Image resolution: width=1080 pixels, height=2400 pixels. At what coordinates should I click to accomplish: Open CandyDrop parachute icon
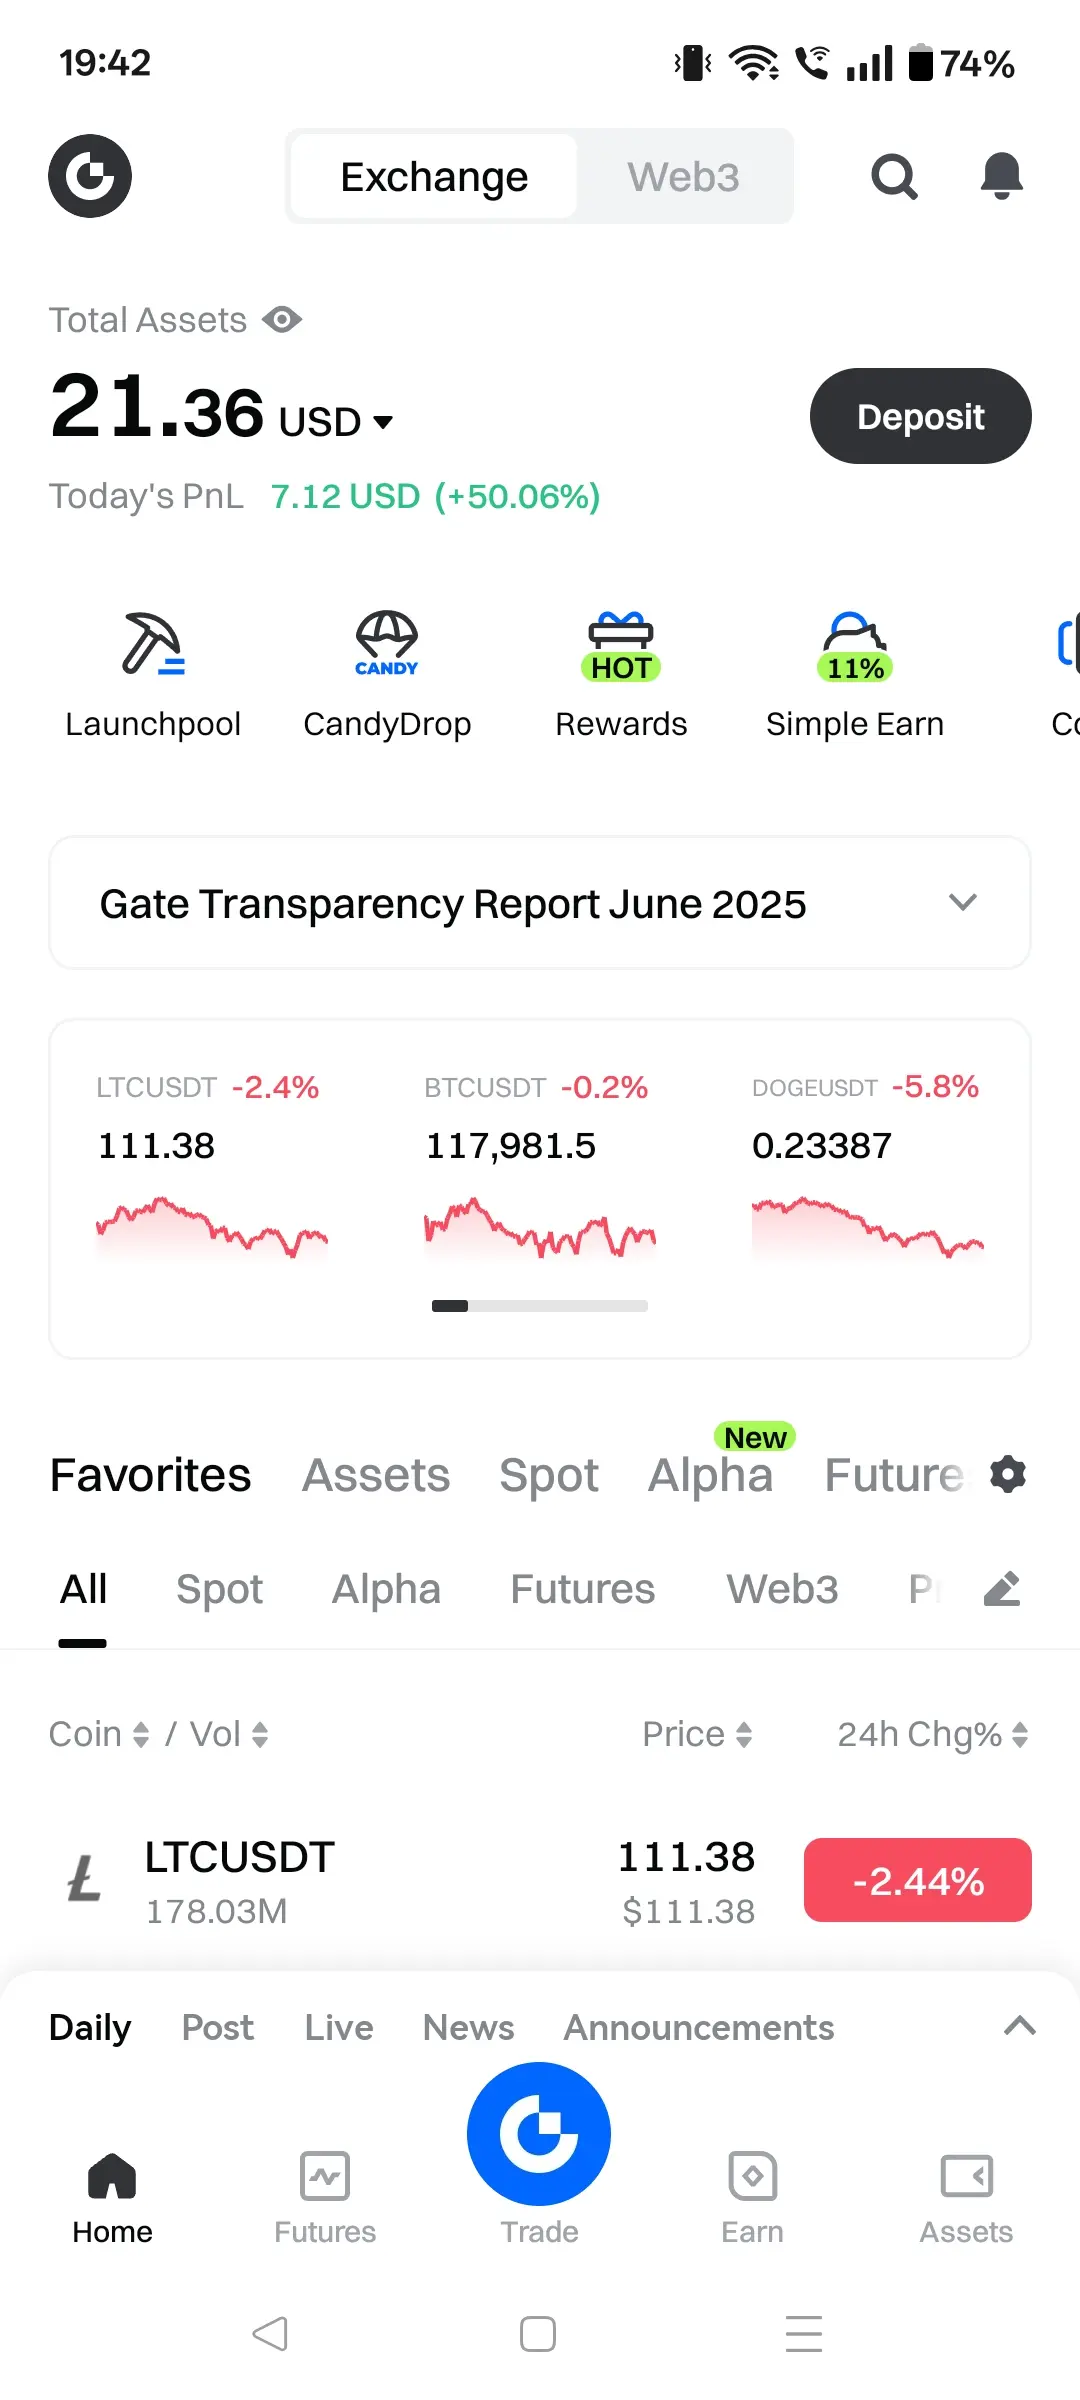coord(387,644)
